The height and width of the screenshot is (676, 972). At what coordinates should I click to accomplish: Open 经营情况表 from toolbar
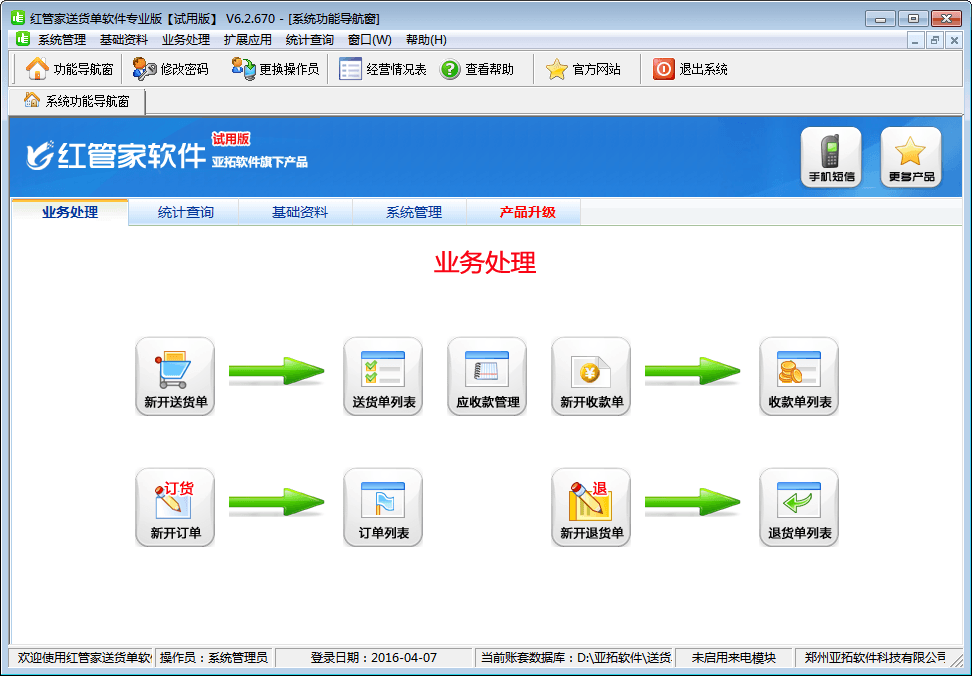tap(384, 69)
